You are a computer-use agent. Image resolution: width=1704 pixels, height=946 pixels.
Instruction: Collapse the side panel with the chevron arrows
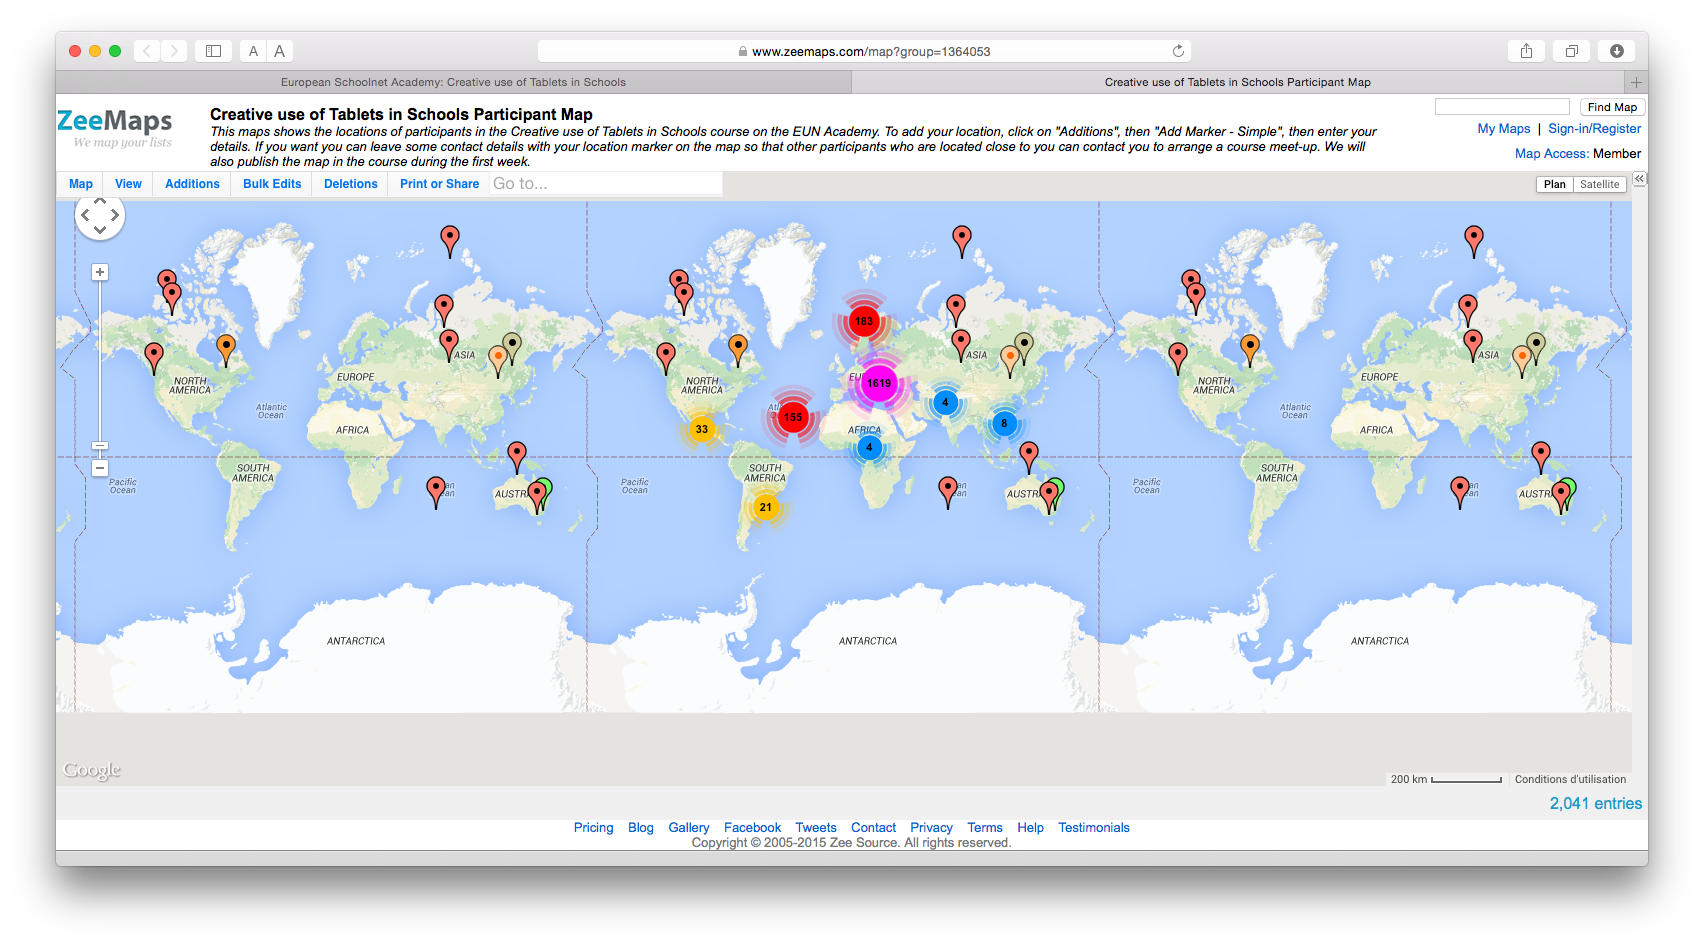(1639, 179)
